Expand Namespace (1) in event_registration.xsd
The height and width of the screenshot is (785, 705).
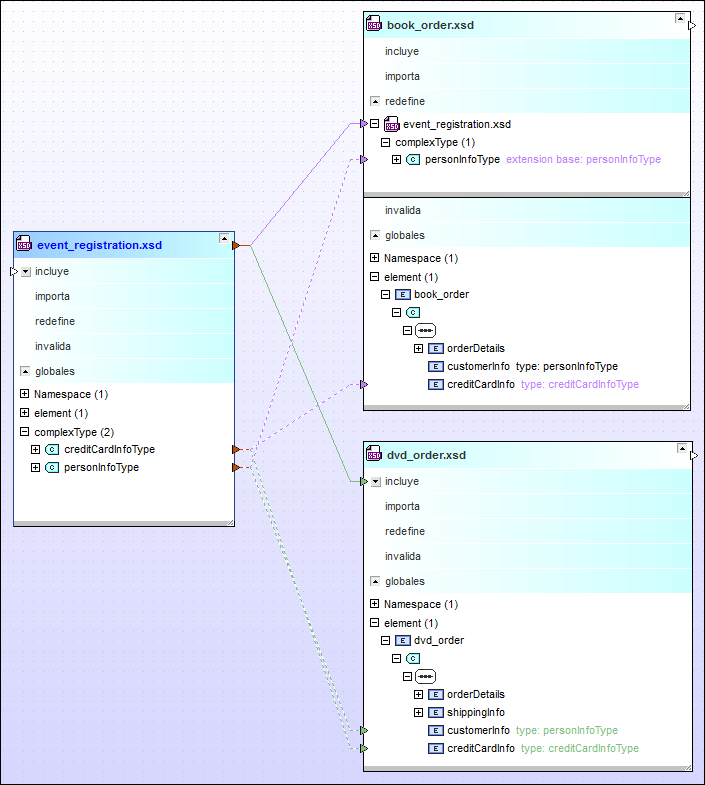click(24, 395)
